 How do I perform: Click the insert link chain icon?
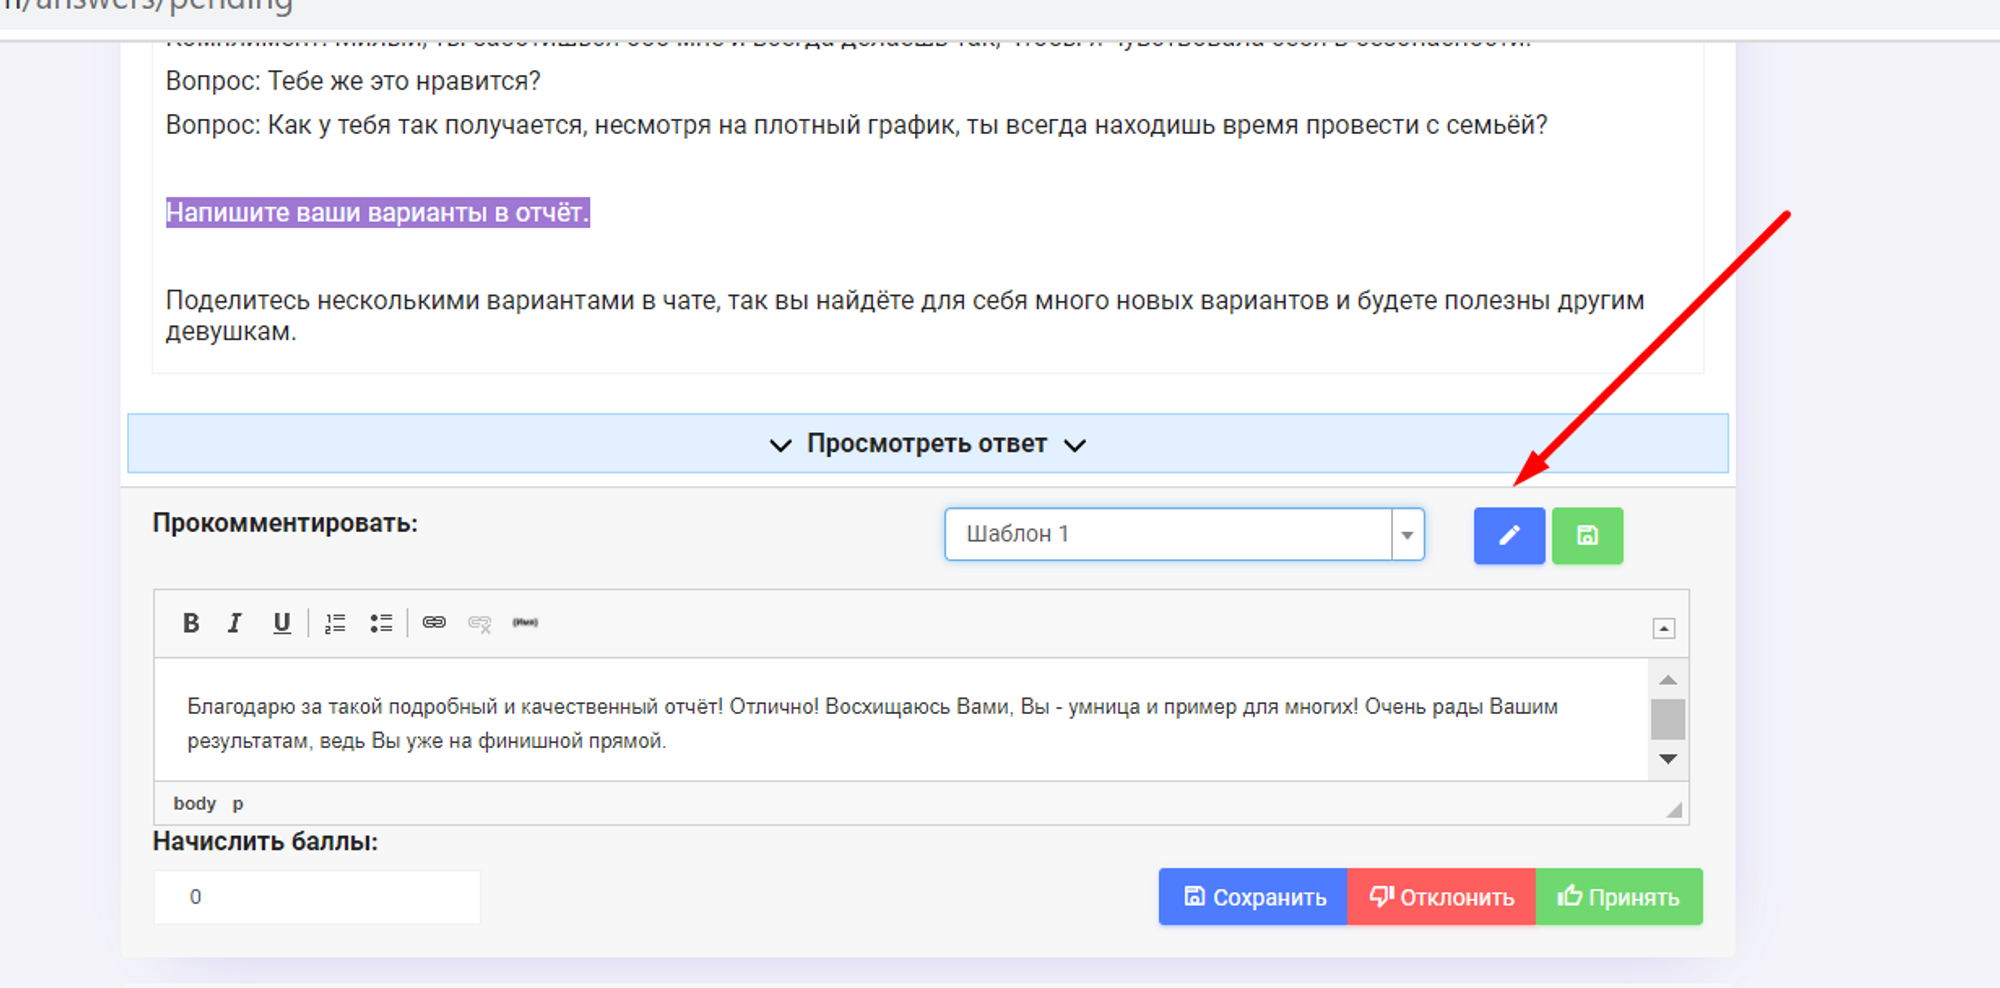(434, 623)
